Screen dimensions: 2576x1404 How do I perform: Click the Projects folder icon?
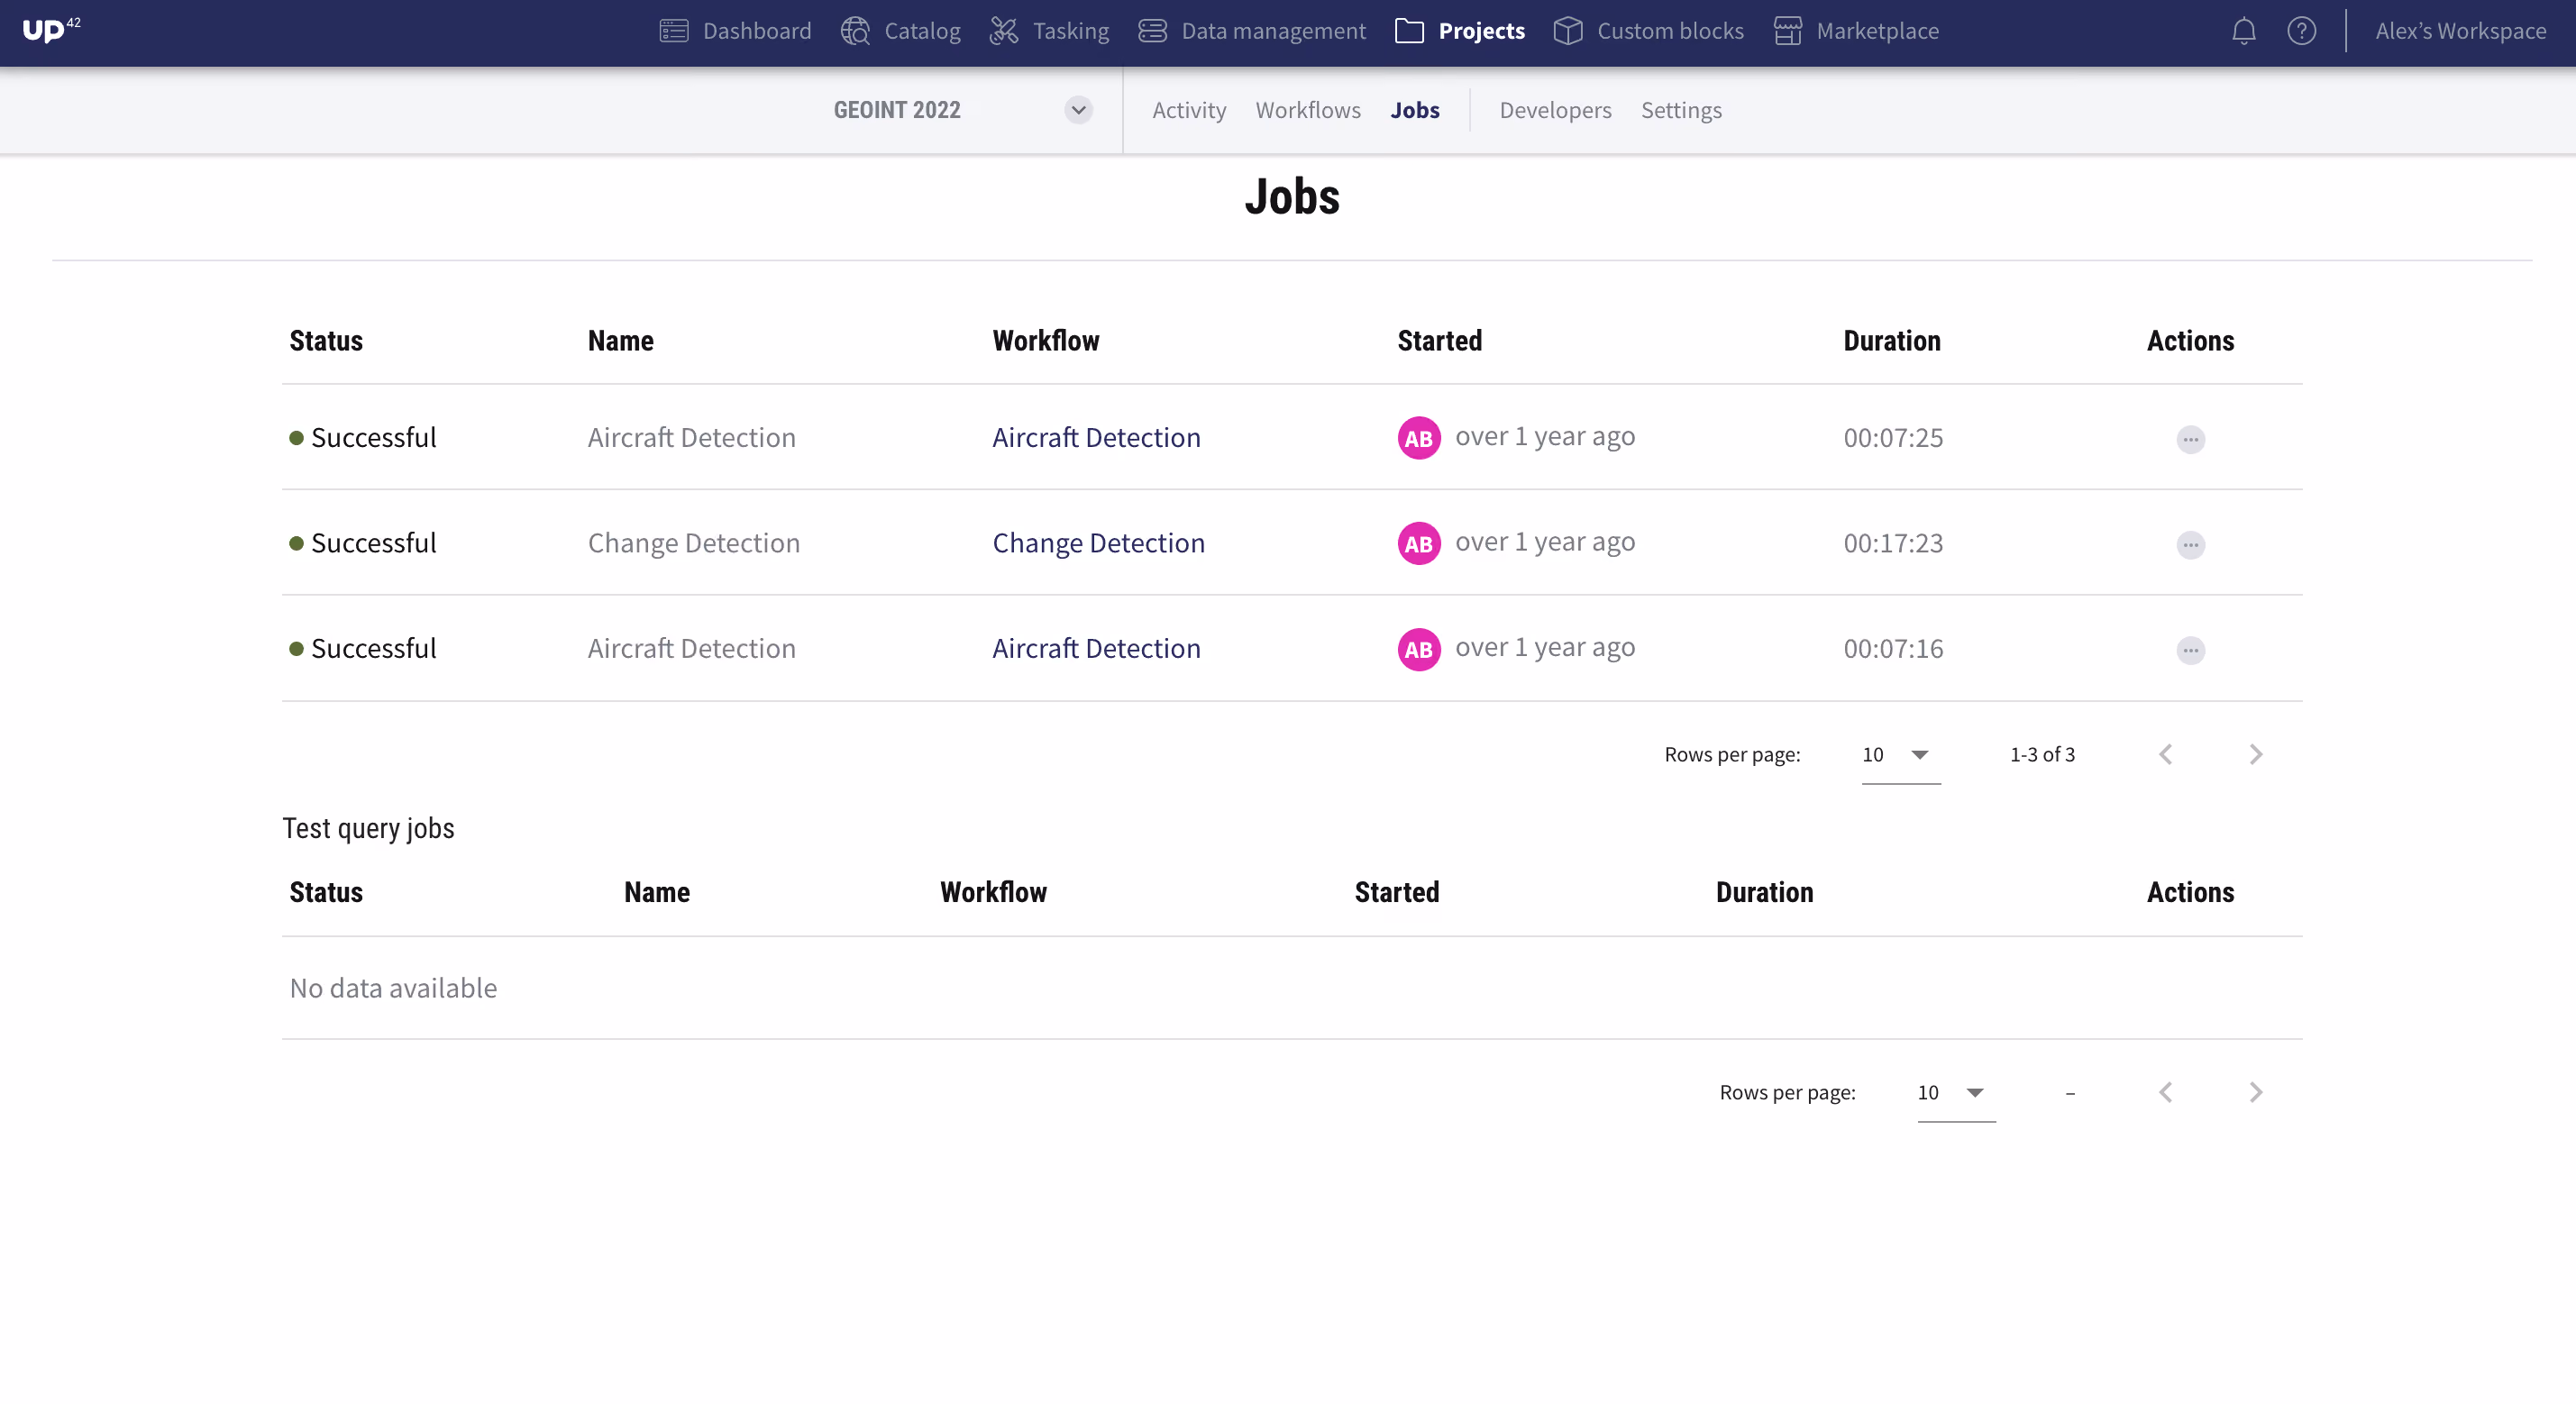coord(1409,31)
